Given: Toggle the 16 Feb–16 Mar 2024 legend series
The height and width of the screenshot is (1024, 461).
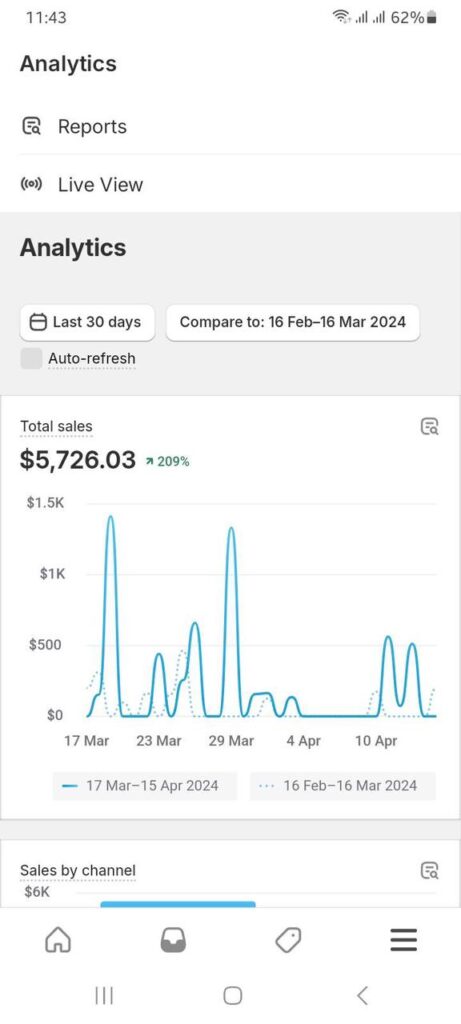Looking at the screenshot, I should coord(343,785).
